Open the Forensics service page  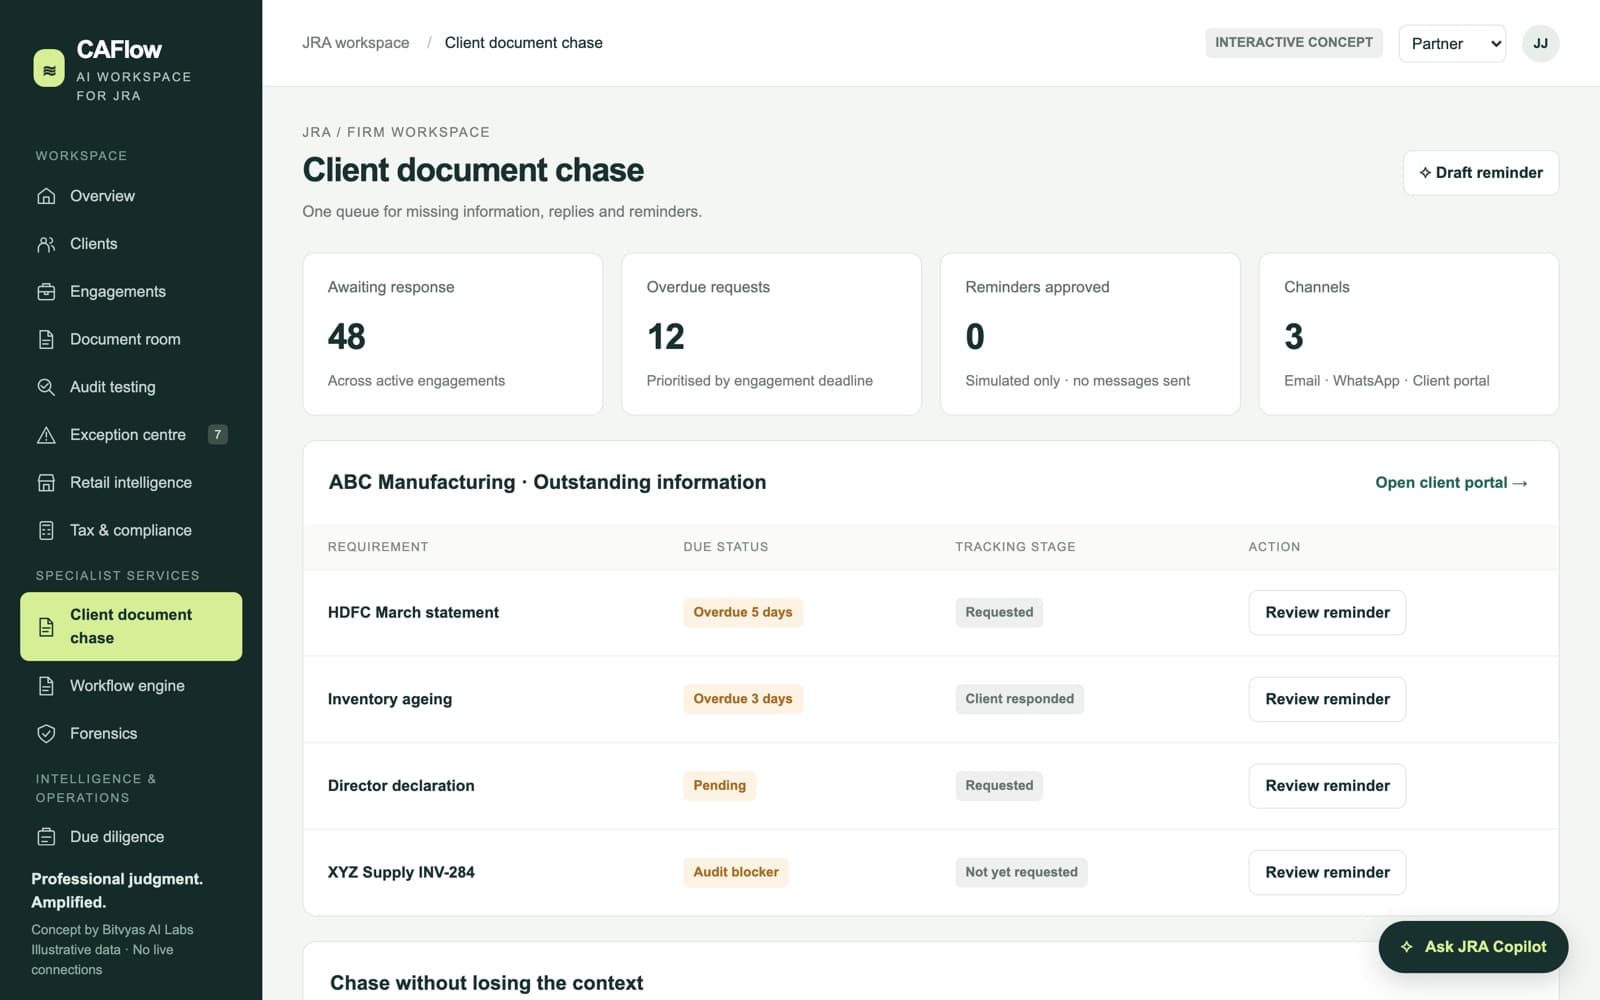(131, 734)
